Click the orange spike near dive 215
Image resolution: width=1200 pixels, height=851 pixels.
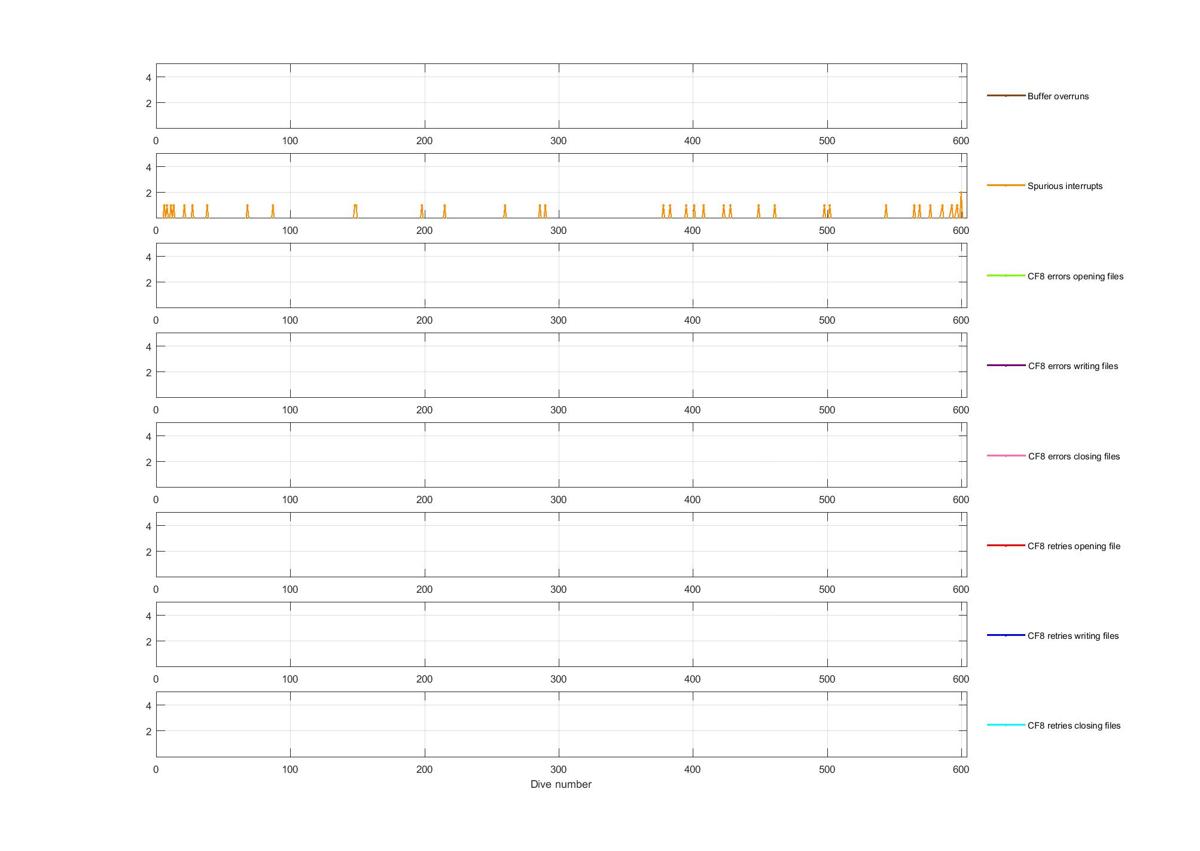pyautogui.click(x=444, y=211)
